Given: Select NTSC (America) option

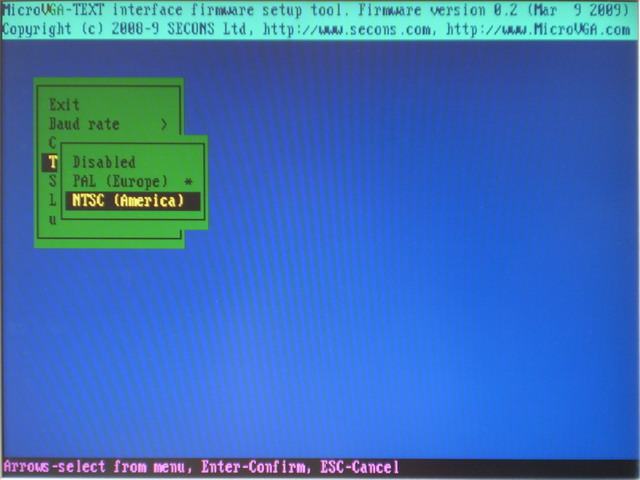Looking at the screenshot, I should pos(133,201).
